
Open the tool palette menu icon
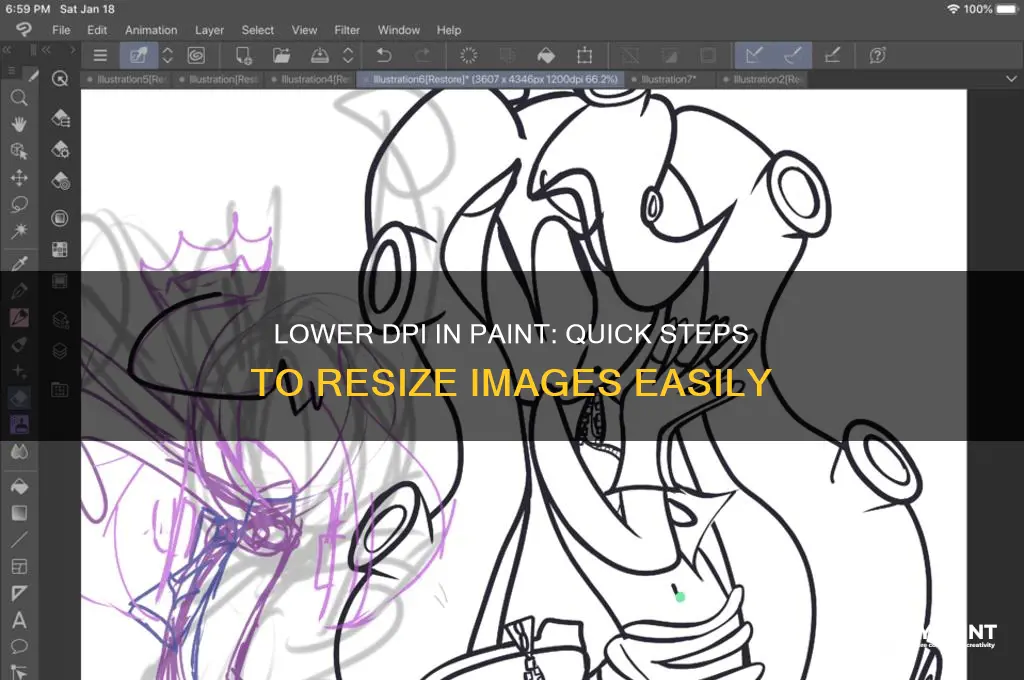click(x=11, y=70)
